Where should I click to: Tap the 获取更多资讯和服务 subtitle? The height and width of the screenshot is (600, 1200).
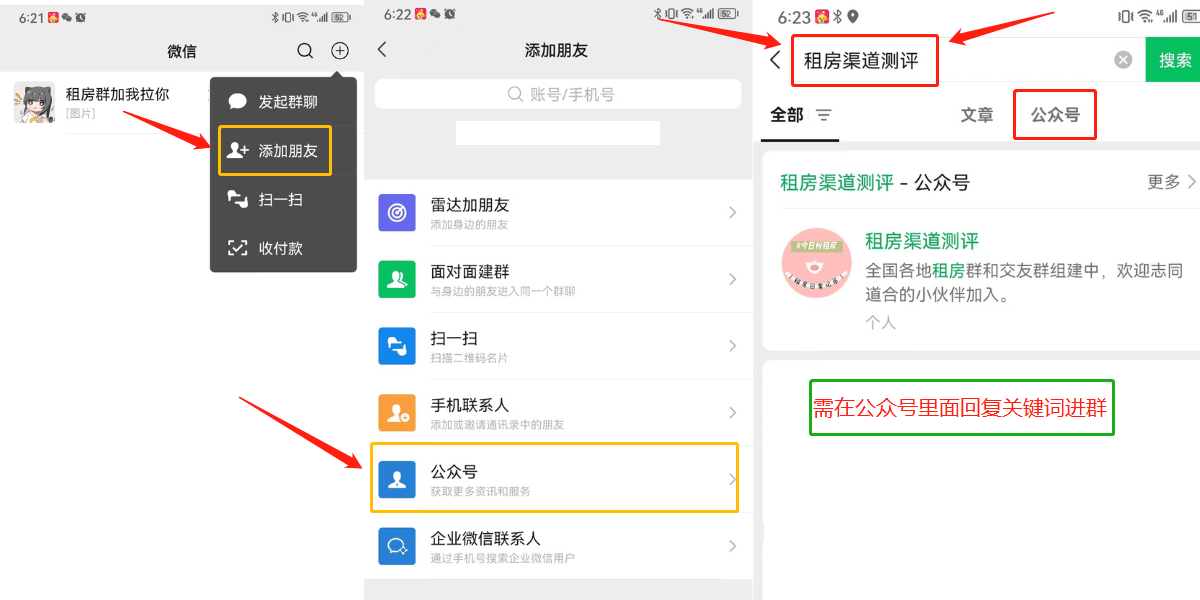[x=481, y=492]
